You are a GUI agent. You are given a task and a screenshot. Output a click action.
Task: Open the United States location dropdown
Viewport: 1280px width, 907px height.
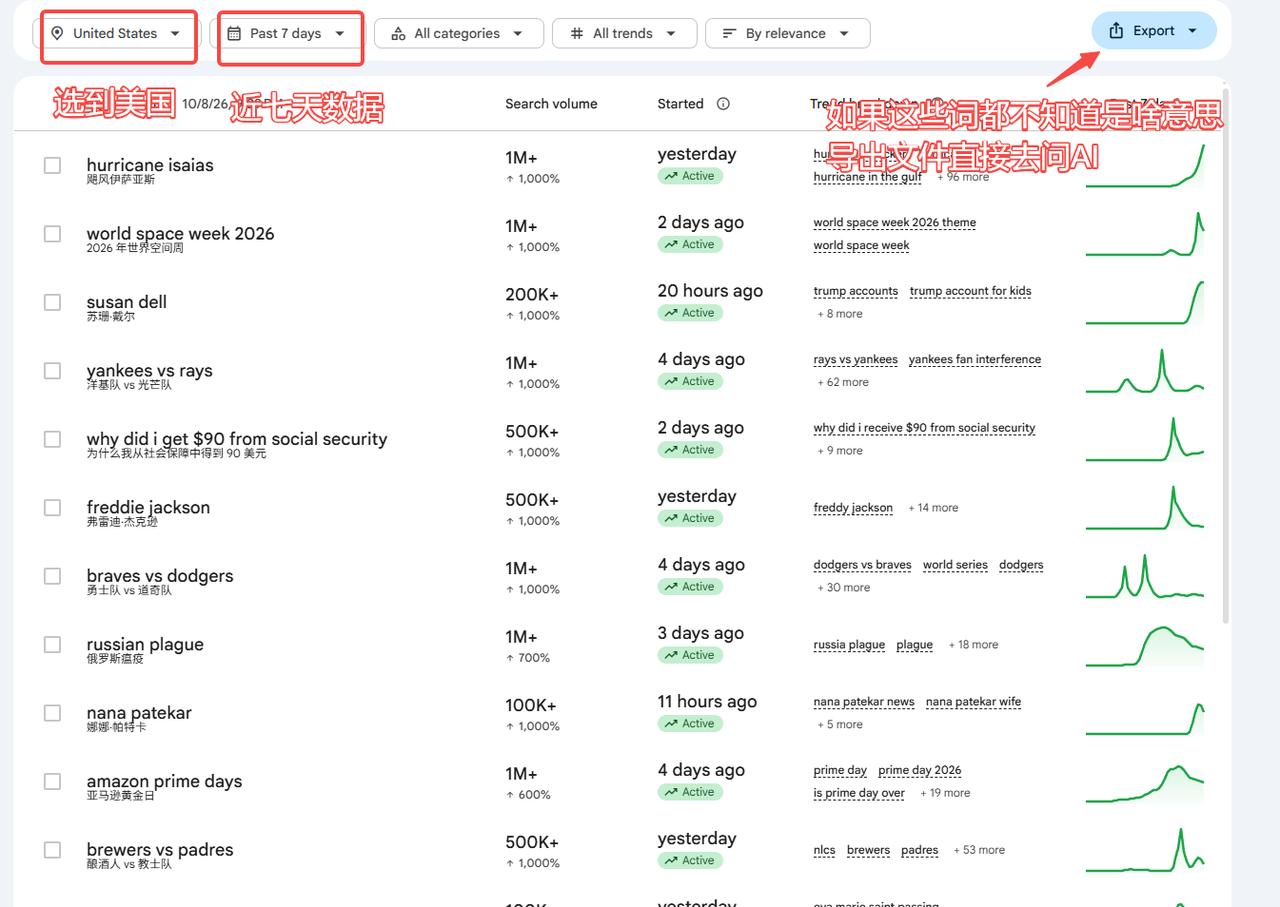pos(117,33)
